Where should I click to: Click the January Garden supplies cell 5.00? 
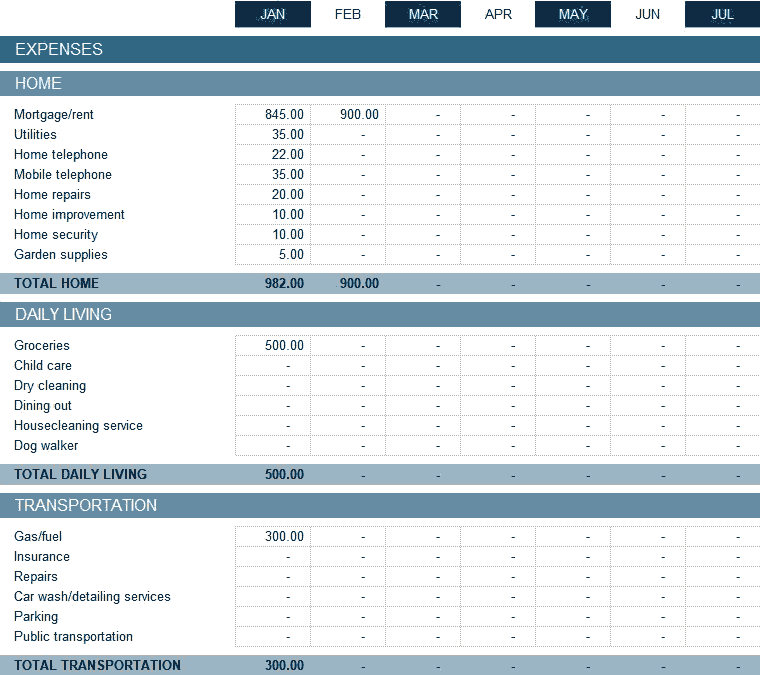[273, 255]
